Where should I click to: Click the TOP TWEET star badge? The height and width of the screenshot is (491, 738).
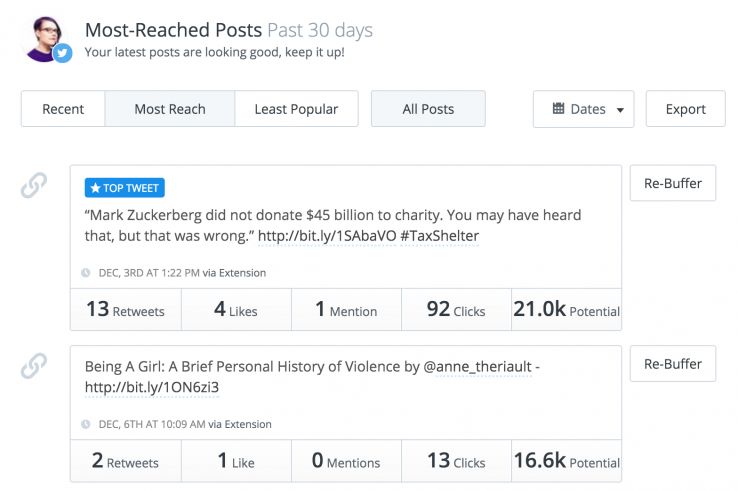coord(125,187)
